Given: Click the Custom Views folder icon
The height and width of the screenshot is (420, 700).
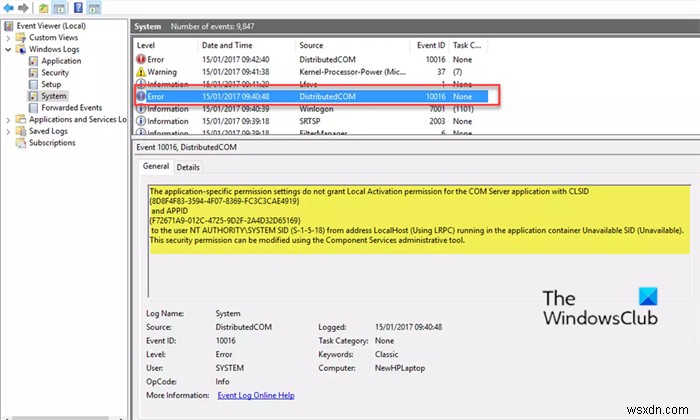Looking at the screenshot, I should click(21, 37).
